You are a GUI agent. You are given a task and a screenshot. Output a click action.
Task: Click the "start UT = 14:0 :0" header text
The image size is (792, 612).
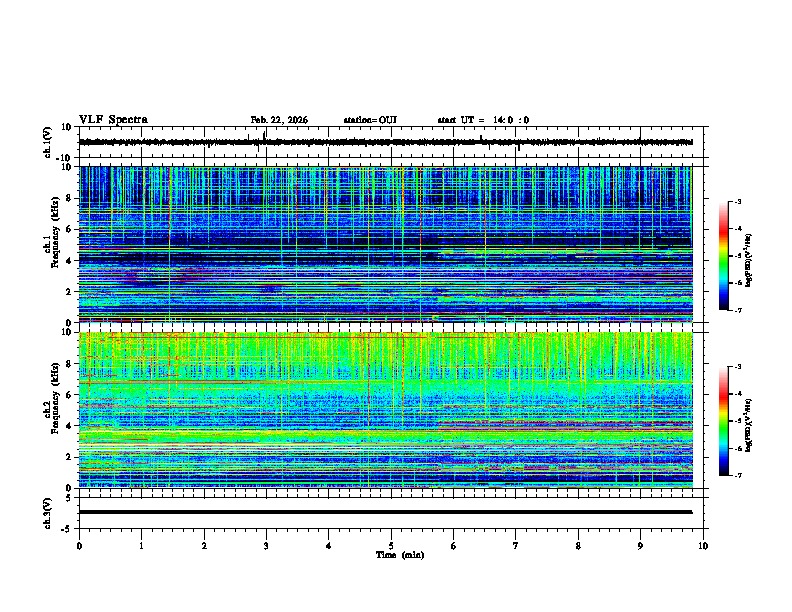[x=483, y=120]
